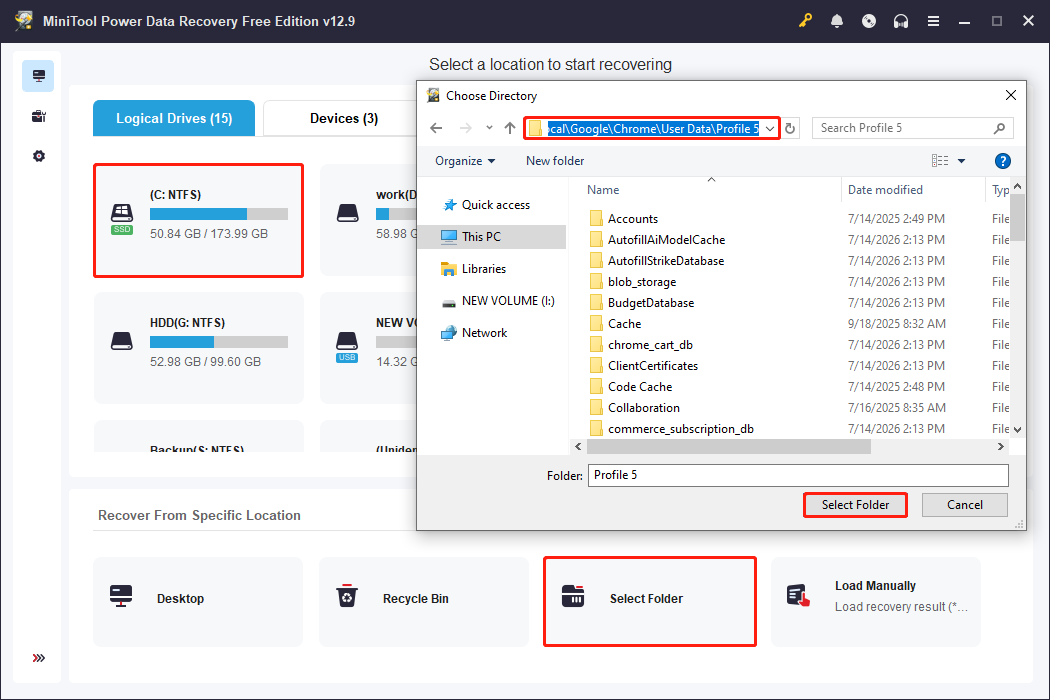This screenshot has width=1050, height=700.
Task: Click the C: drive usage bar
Action: pyautogui.click(x=218, y=214)
